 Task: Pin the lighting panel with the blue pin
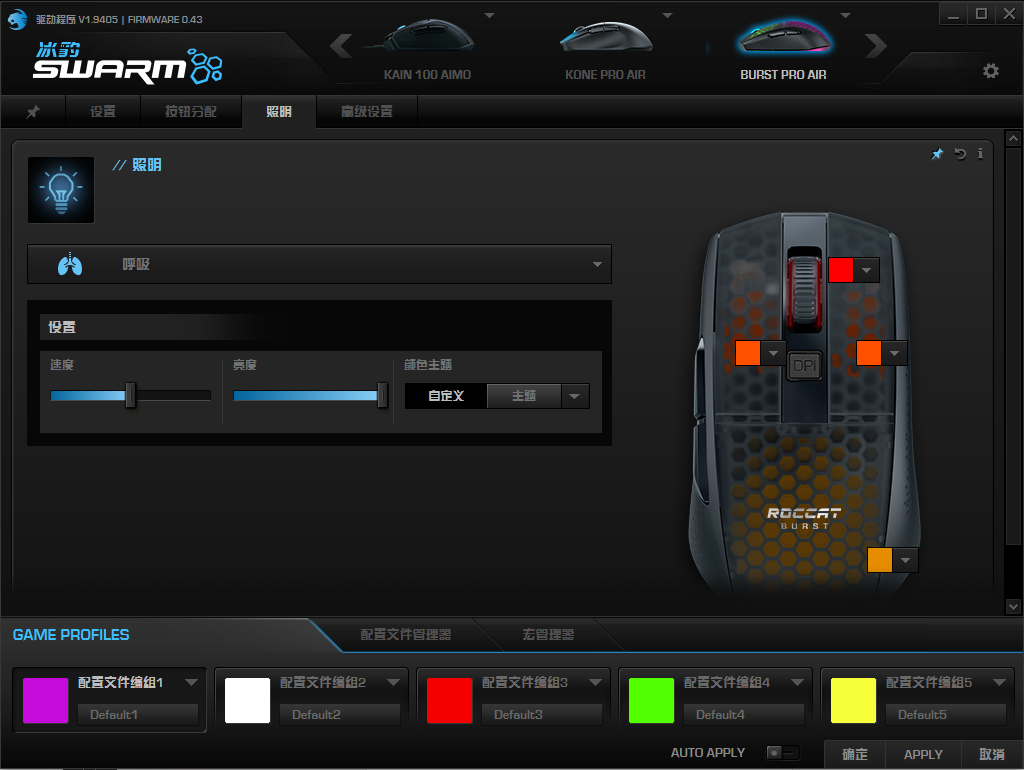(937, 154)
